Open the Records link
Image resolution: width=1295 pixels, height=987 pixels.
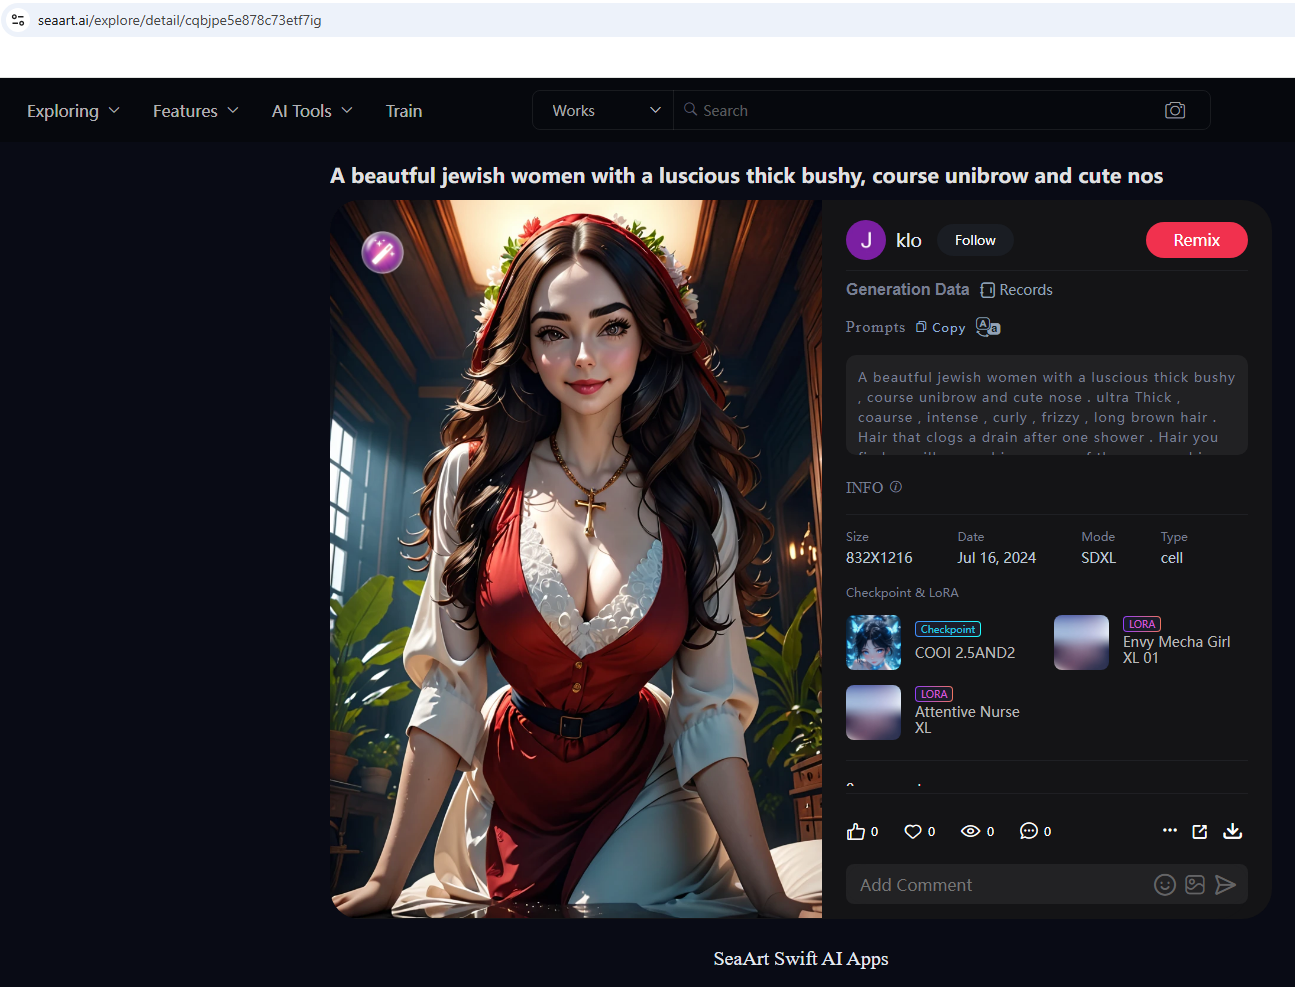[x=1017, y=290]
